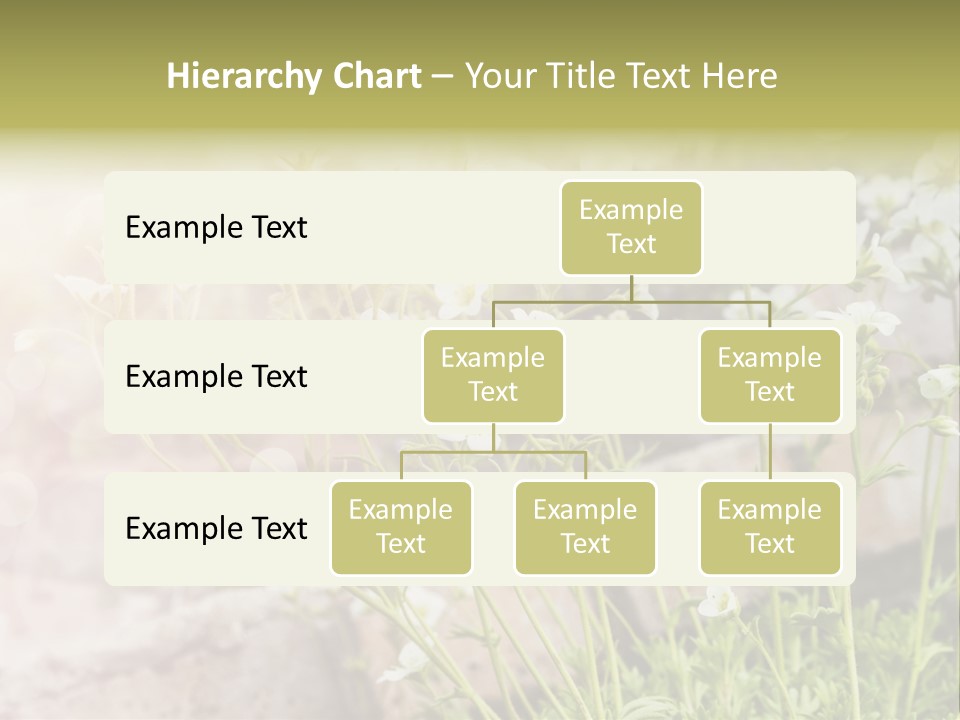Select the rightmost box in the bottom level
The height and width of the screenshot is (720, 960).
(770, 527)
